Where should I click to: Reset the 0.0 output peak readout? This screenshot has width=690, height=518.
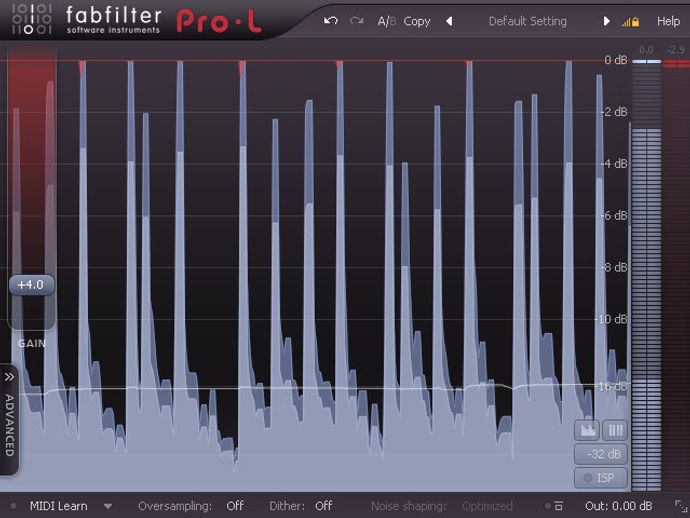coord(646,50)
